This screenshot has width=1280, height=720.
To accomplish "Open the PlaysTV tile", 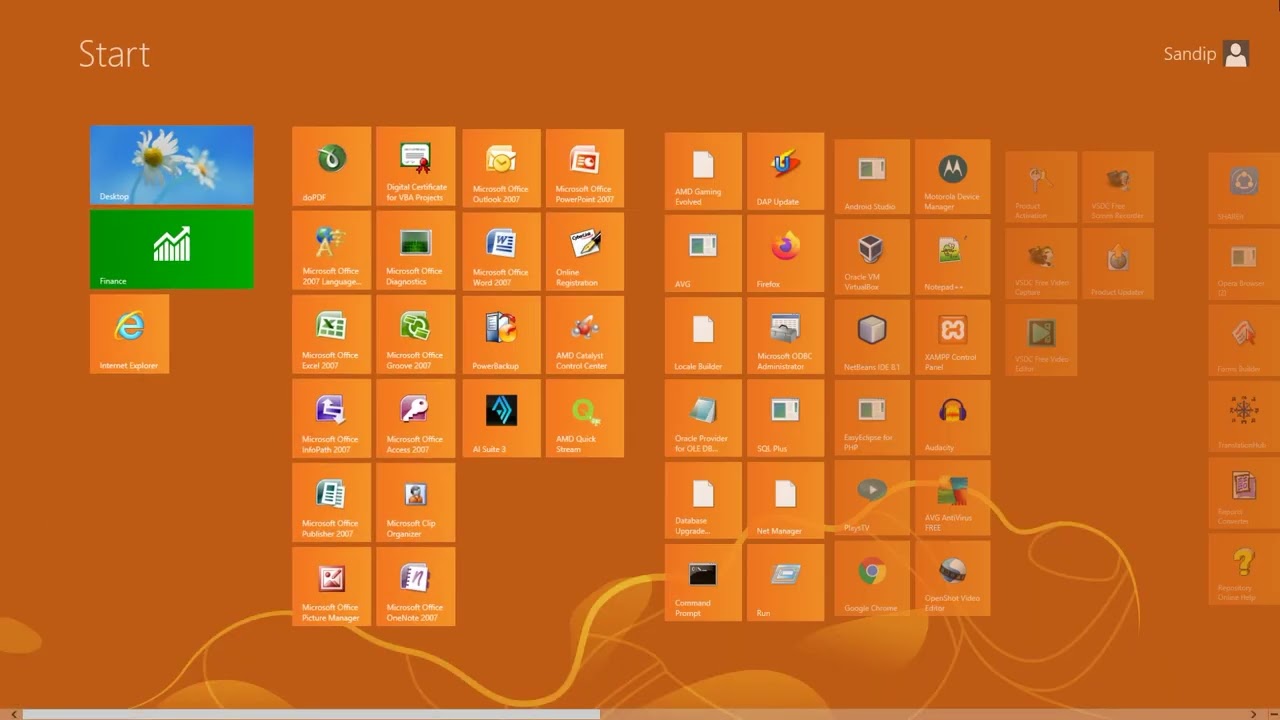I will tap(873, 497).
